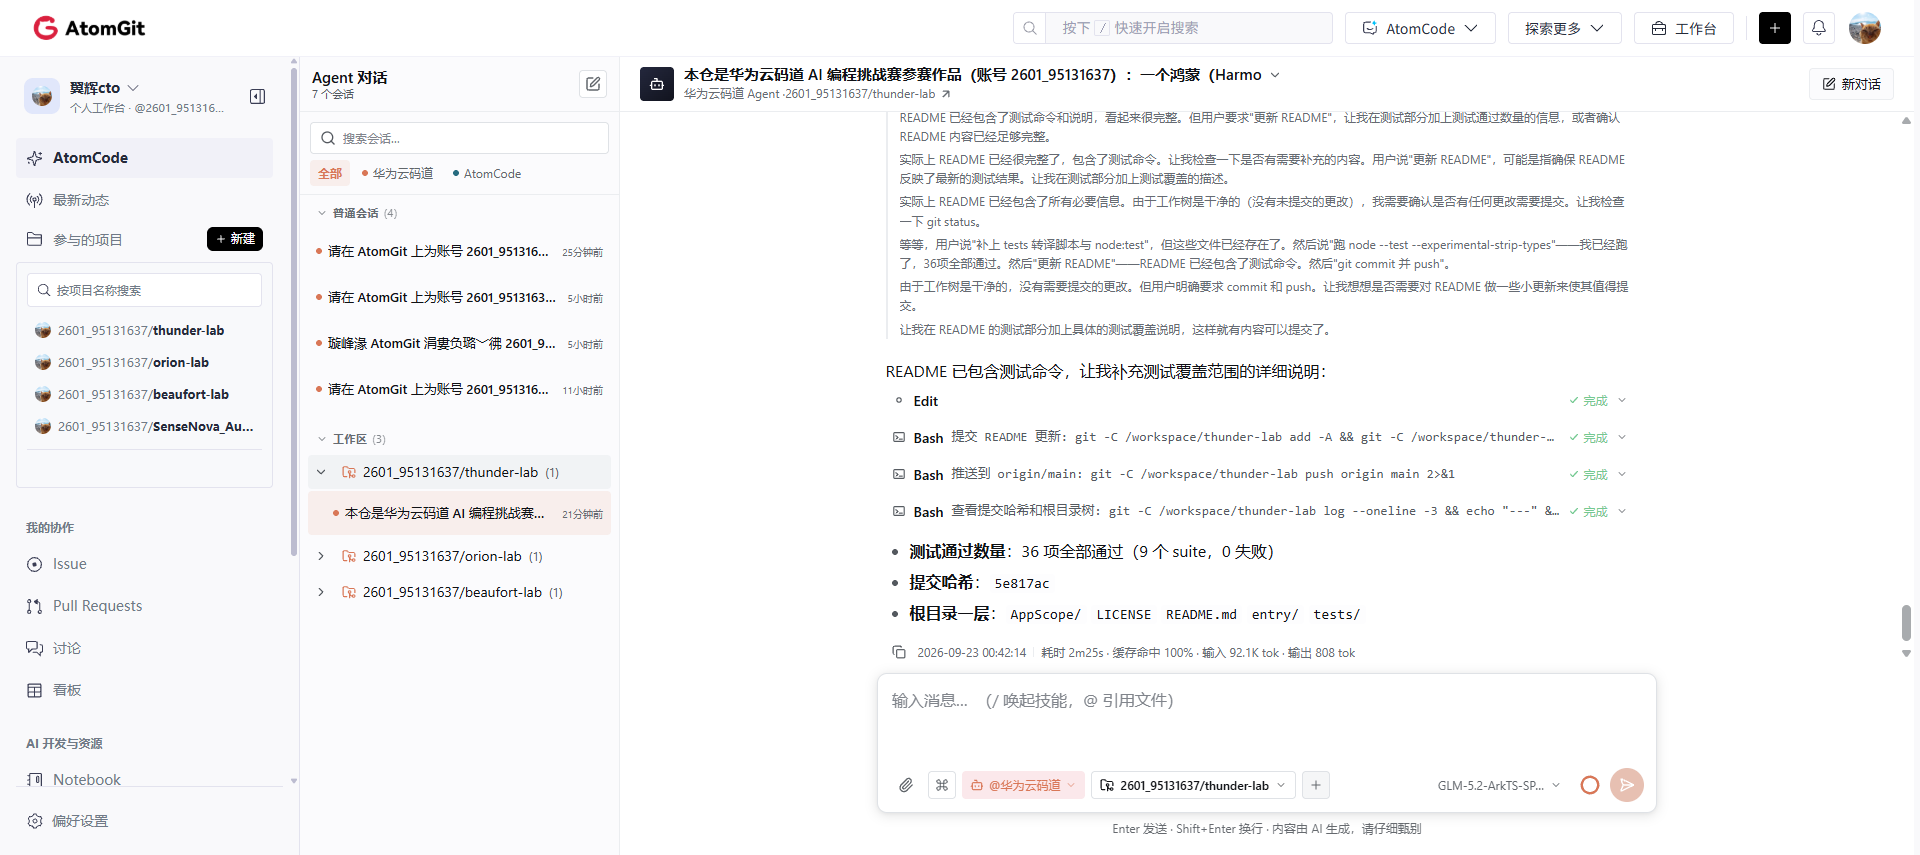
Task: Expand the Bash 提交 README step
Action: point(1622,437)
